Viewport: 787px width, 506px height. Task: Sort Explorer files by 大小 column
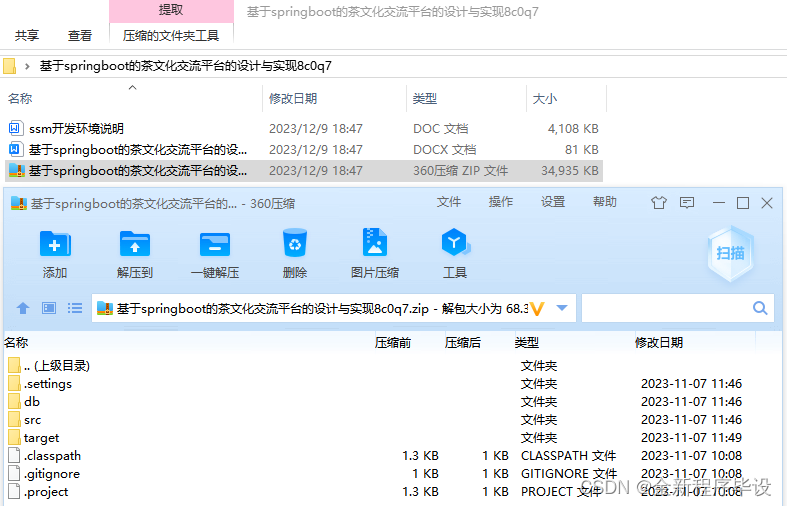[545, 98]
